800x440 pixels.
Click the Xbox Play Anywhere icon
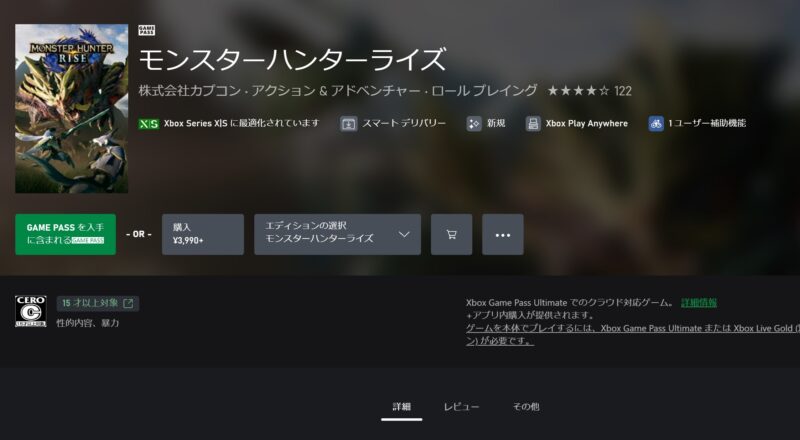[x=533, y=124]
